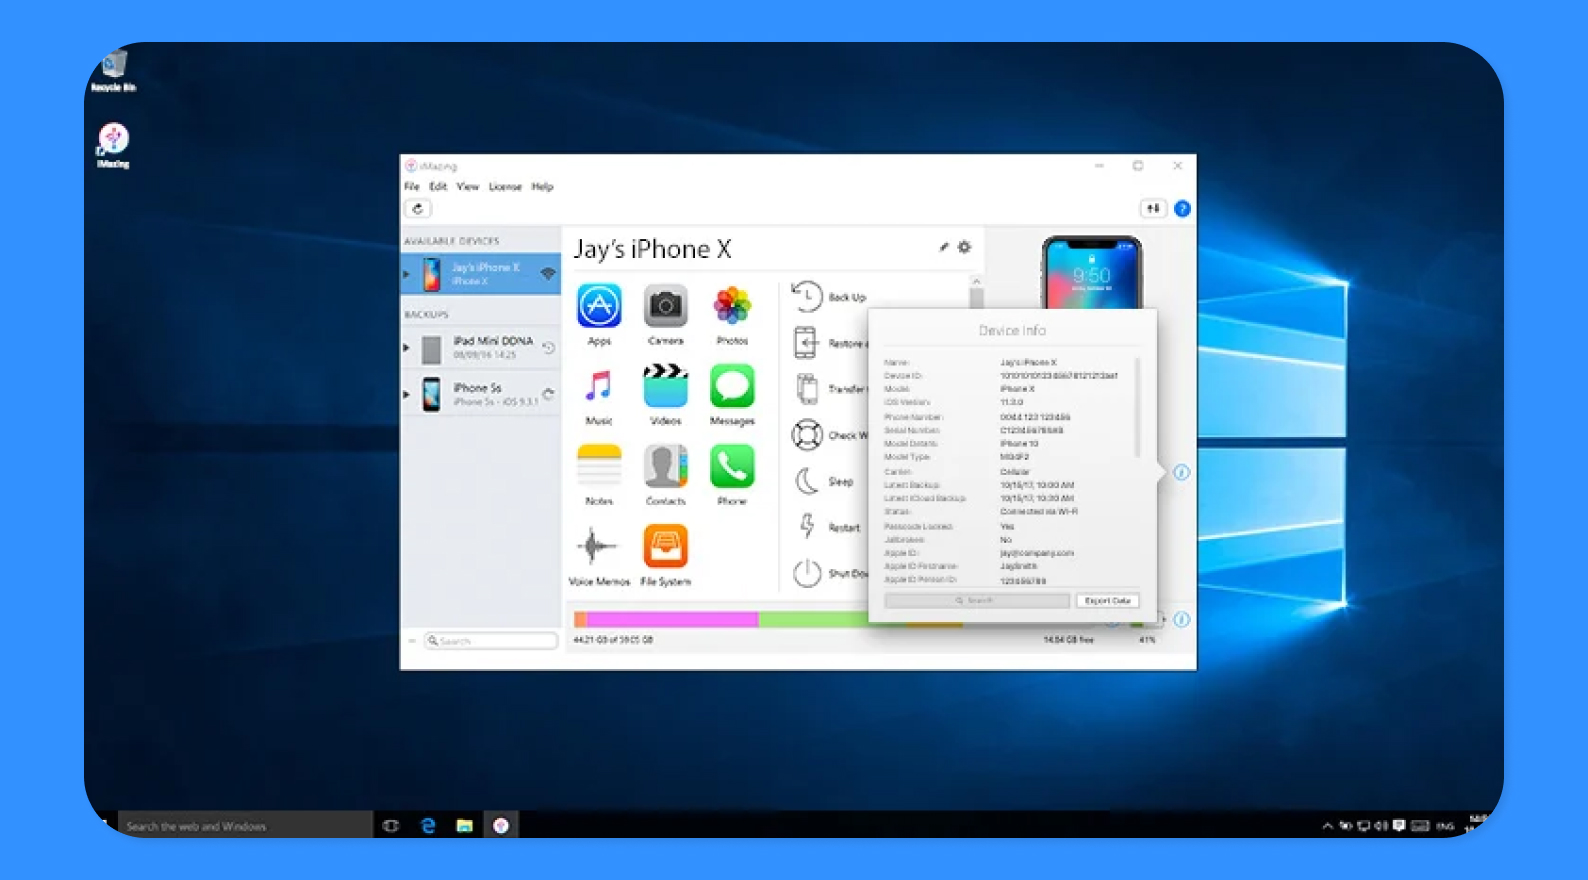Open the Phone call history section

point(732,466)
